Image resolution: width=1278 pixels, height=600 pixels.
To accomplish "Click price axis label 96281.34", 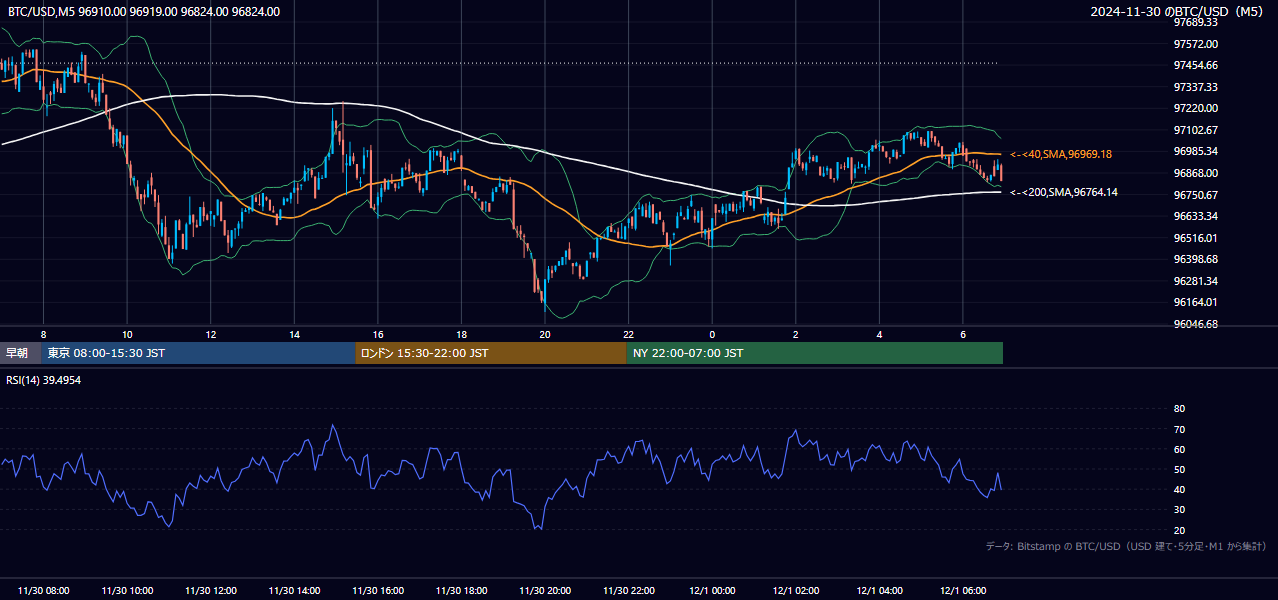I will tap(1196, 281).
